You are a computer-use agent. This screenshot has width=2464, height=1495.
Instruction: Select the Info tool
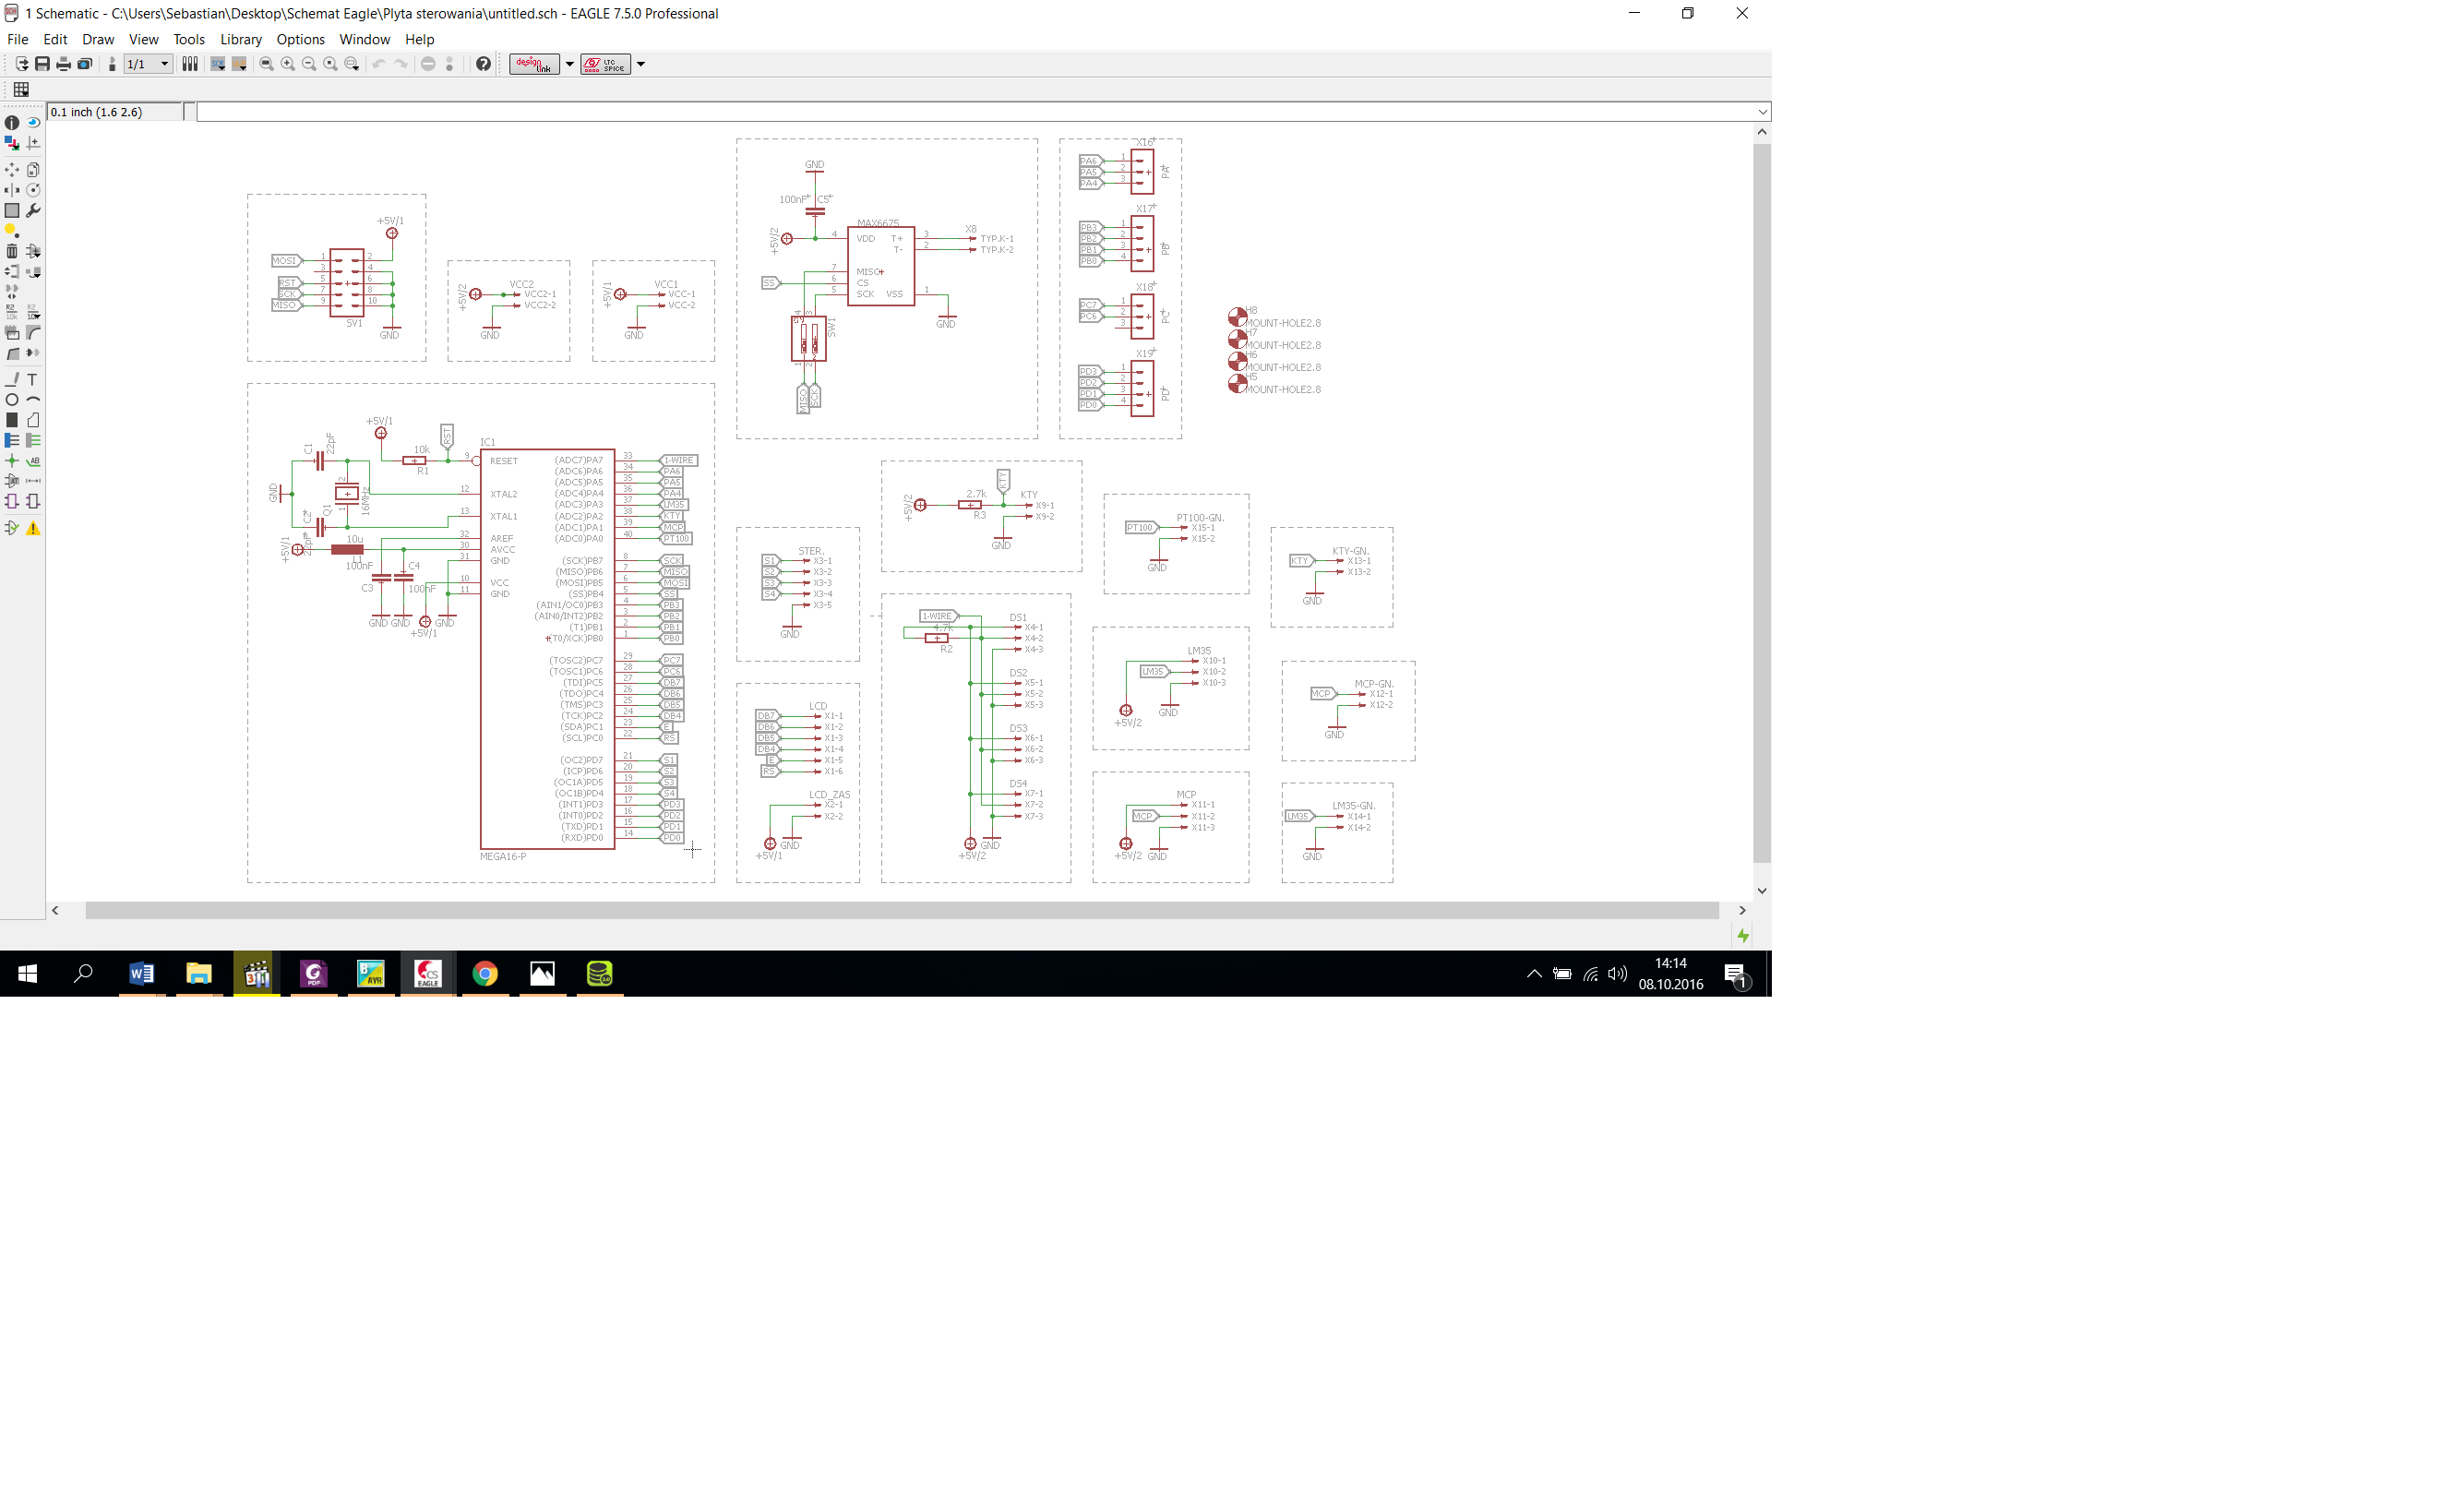pyautogui.click(x=12, y=123)
